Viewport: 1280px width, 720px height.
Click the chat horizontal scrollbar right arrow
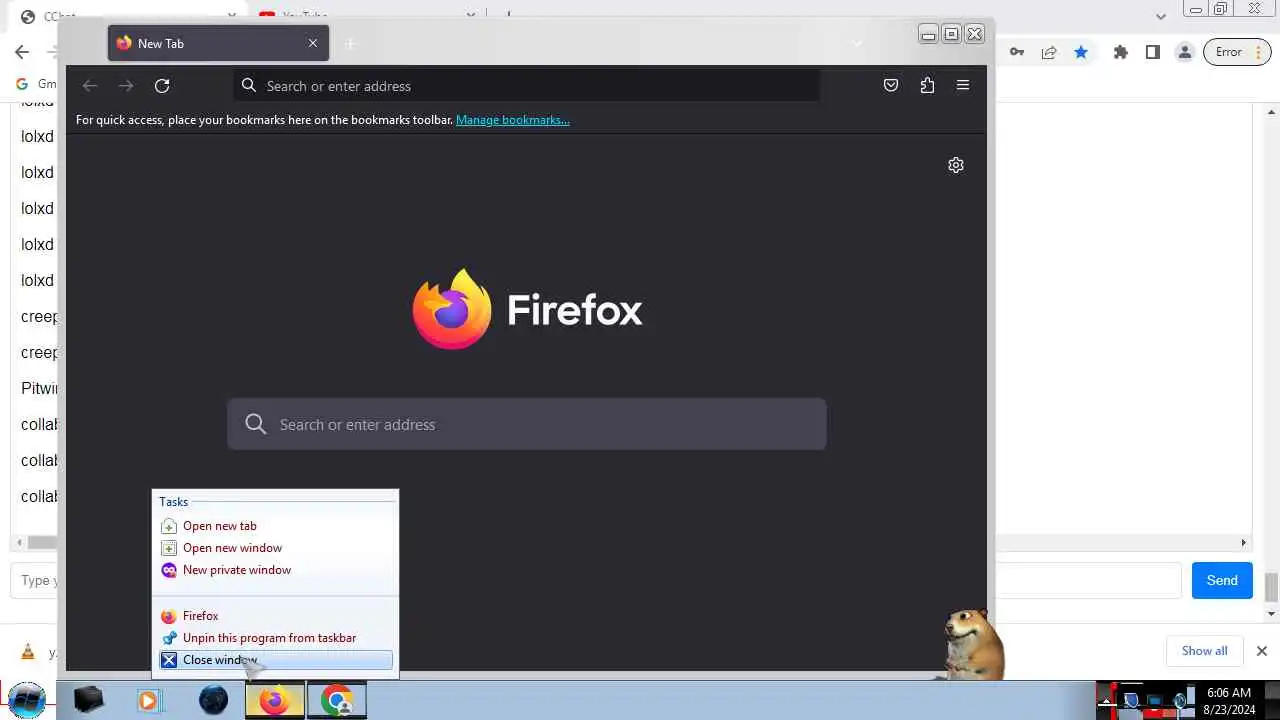pos(1244,543)
